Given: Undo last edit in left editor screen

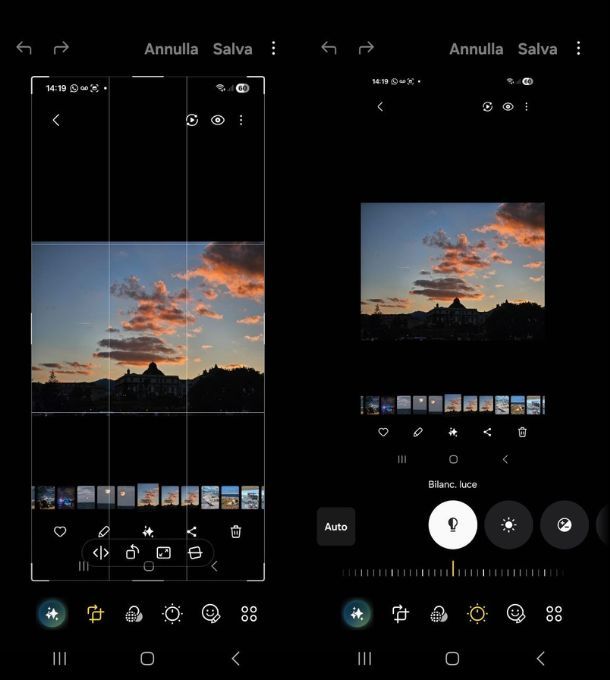Looking at the screenshot, I should pyautogui.click(x=24, y=48).
